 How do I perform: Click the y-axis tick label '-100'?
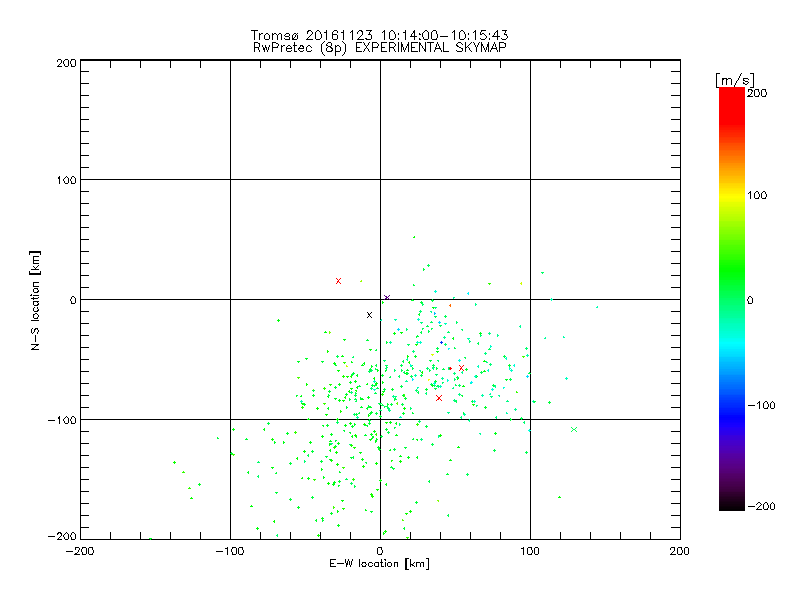coord(62,420)
